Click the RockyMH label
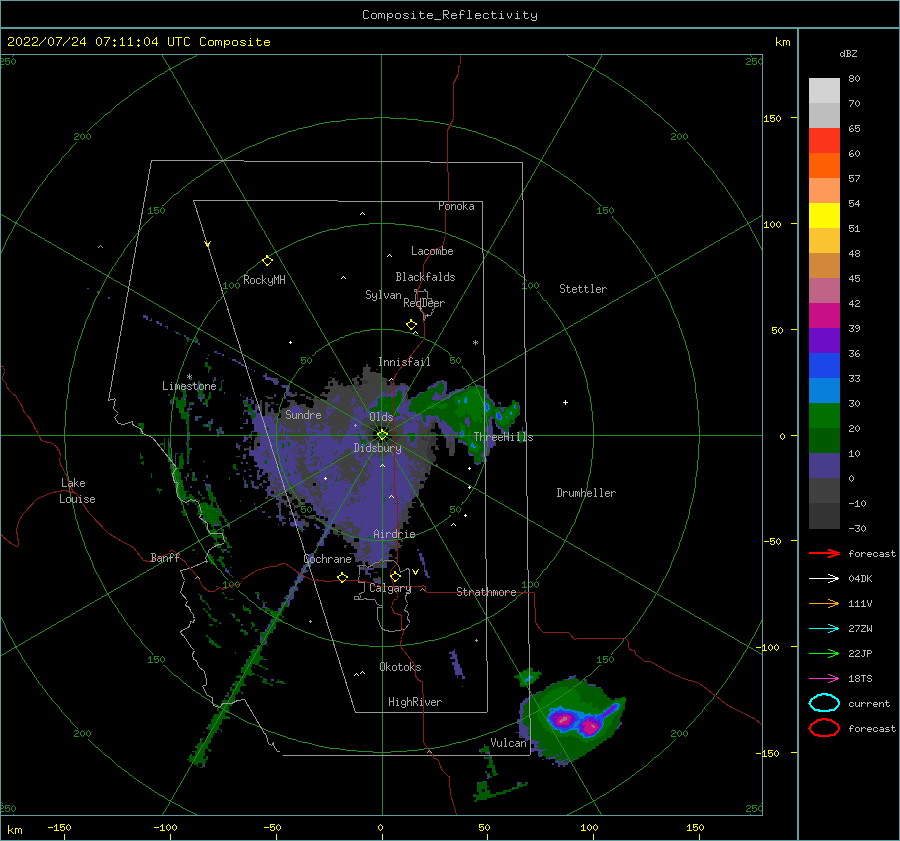 point(265,280)
